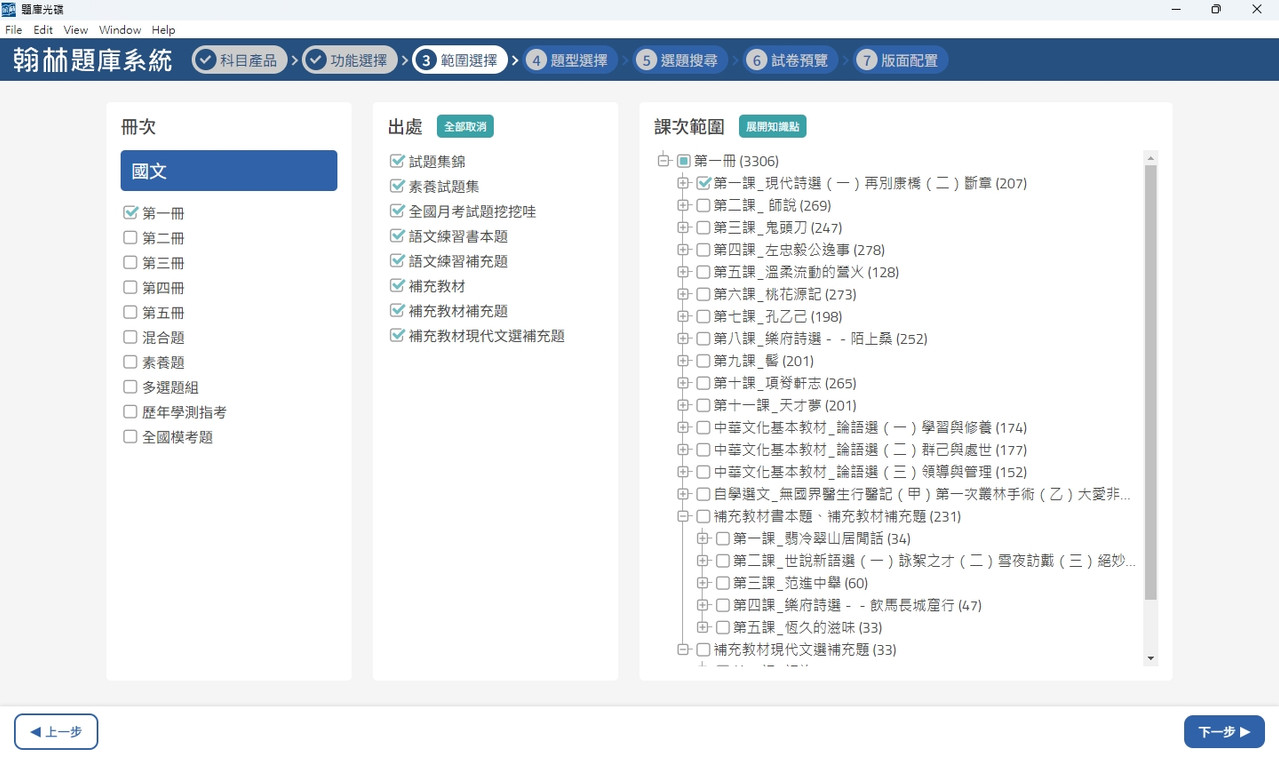Expand 第六課_桃花源記 tree node

click(683, 294)
